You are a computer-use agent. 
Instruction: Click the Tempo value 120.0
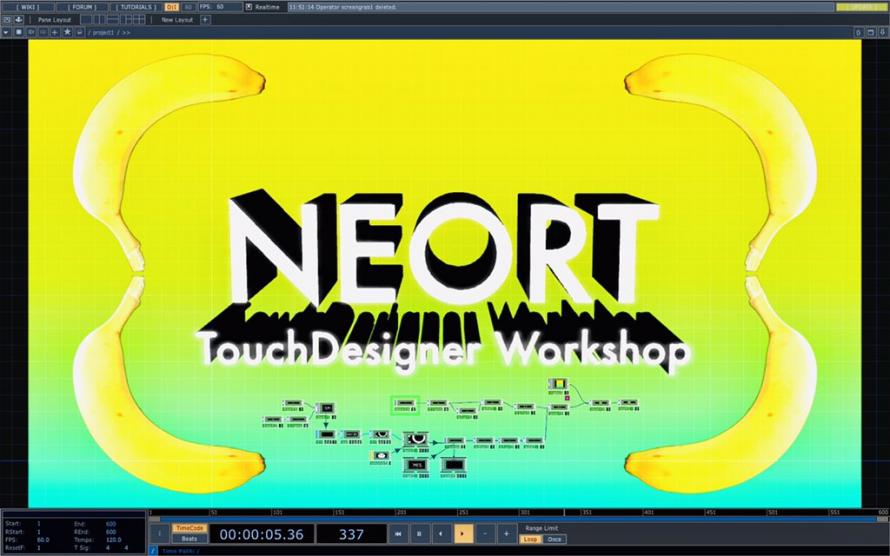(x=112, y=540)
